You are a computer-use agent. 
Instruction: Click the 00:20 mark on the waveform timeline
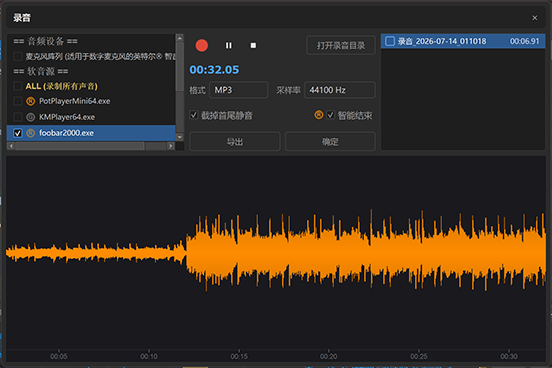tap(328, 356)
